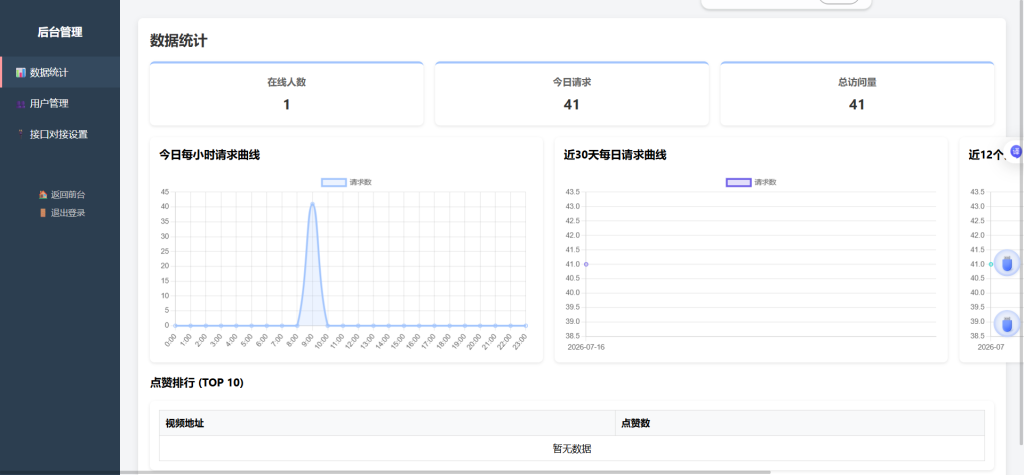The height and width of the screenshot is (475, 1024).
Task: Click the house icon beside 返回前台
Action: tap(43, 195)
